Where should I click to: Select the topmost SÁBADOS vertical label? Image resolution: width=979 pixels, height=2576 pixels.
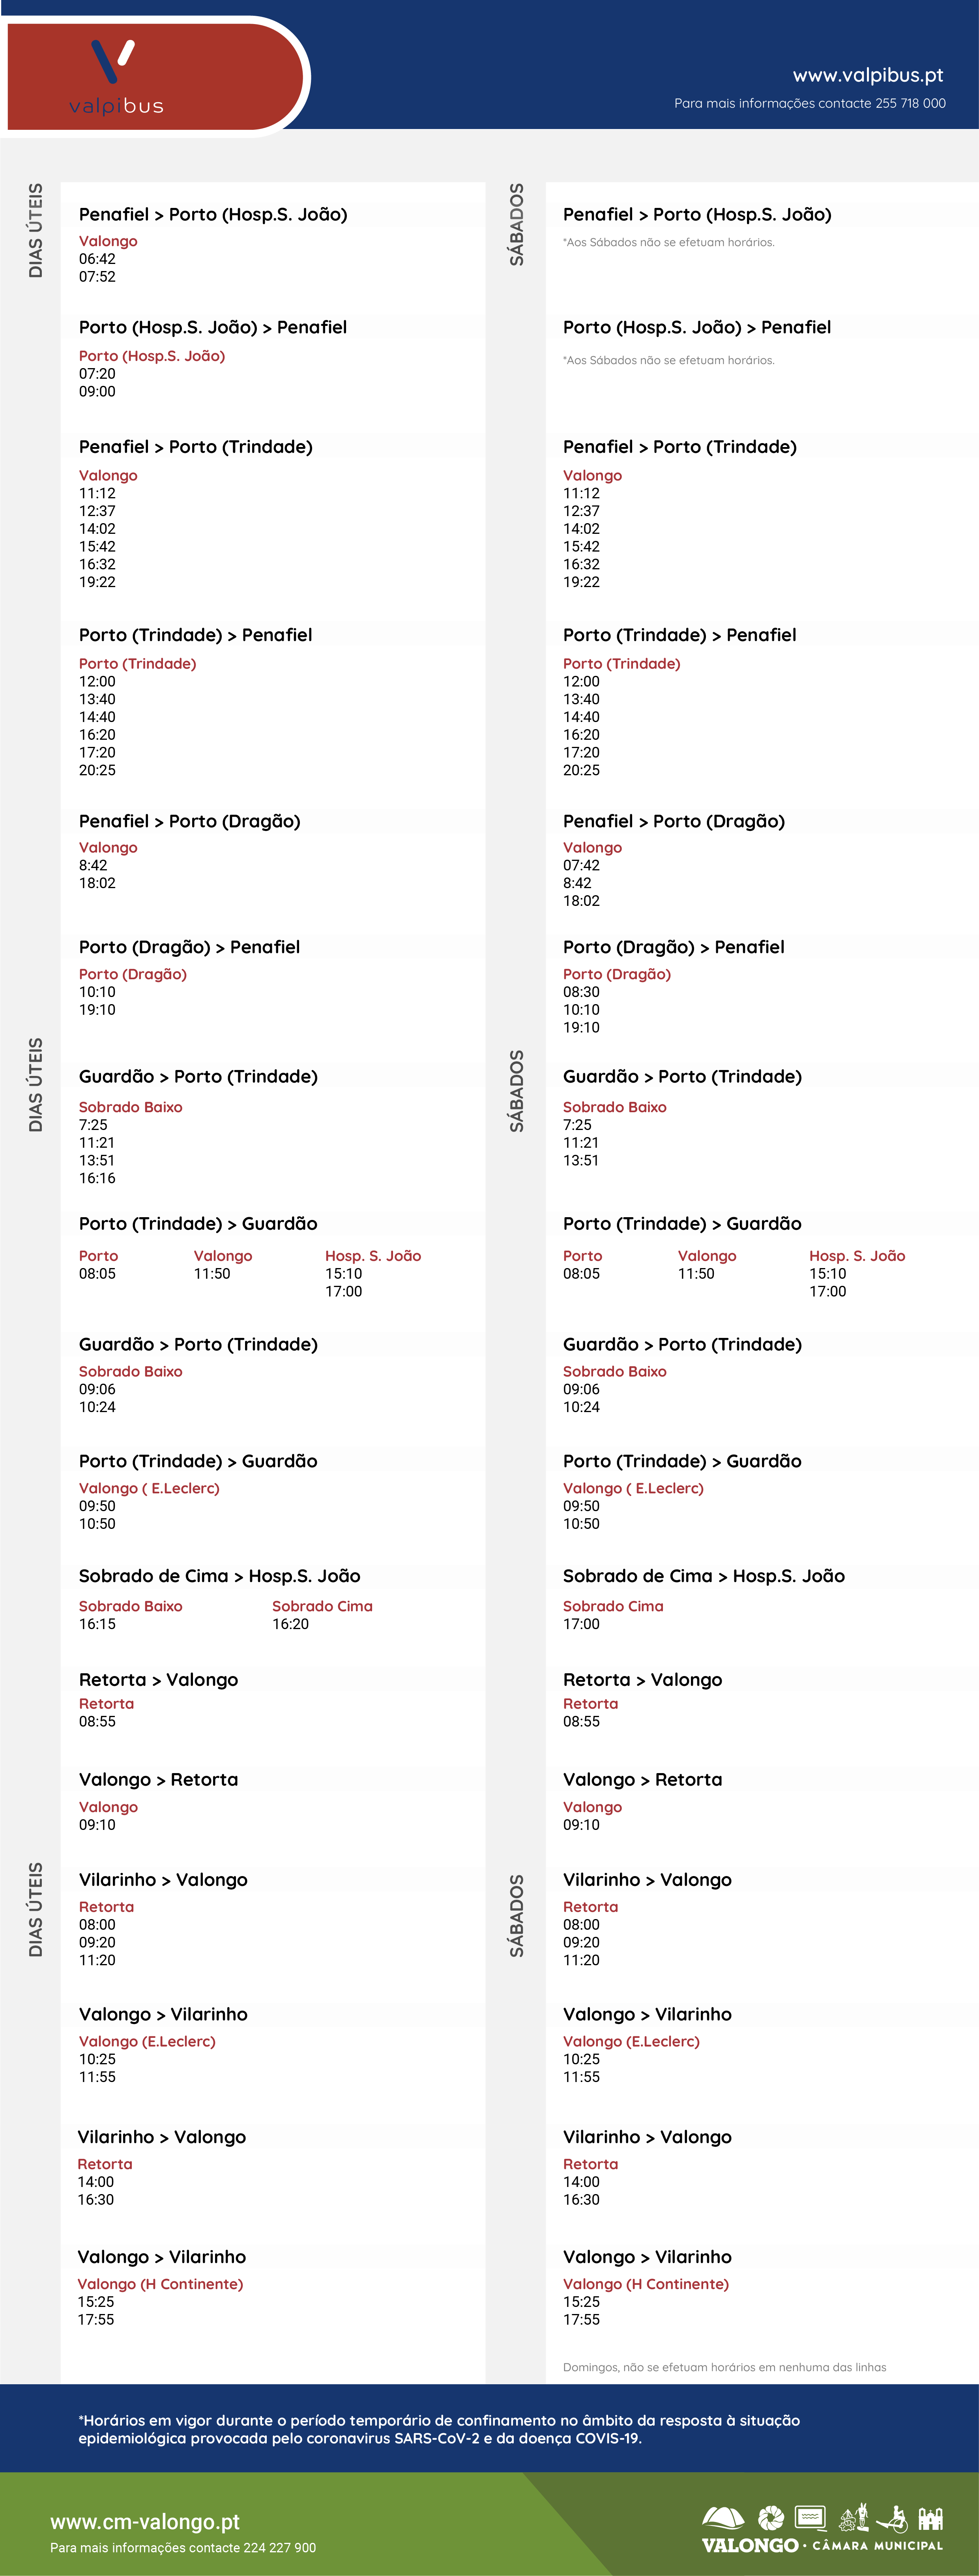[x=517, y=224]
